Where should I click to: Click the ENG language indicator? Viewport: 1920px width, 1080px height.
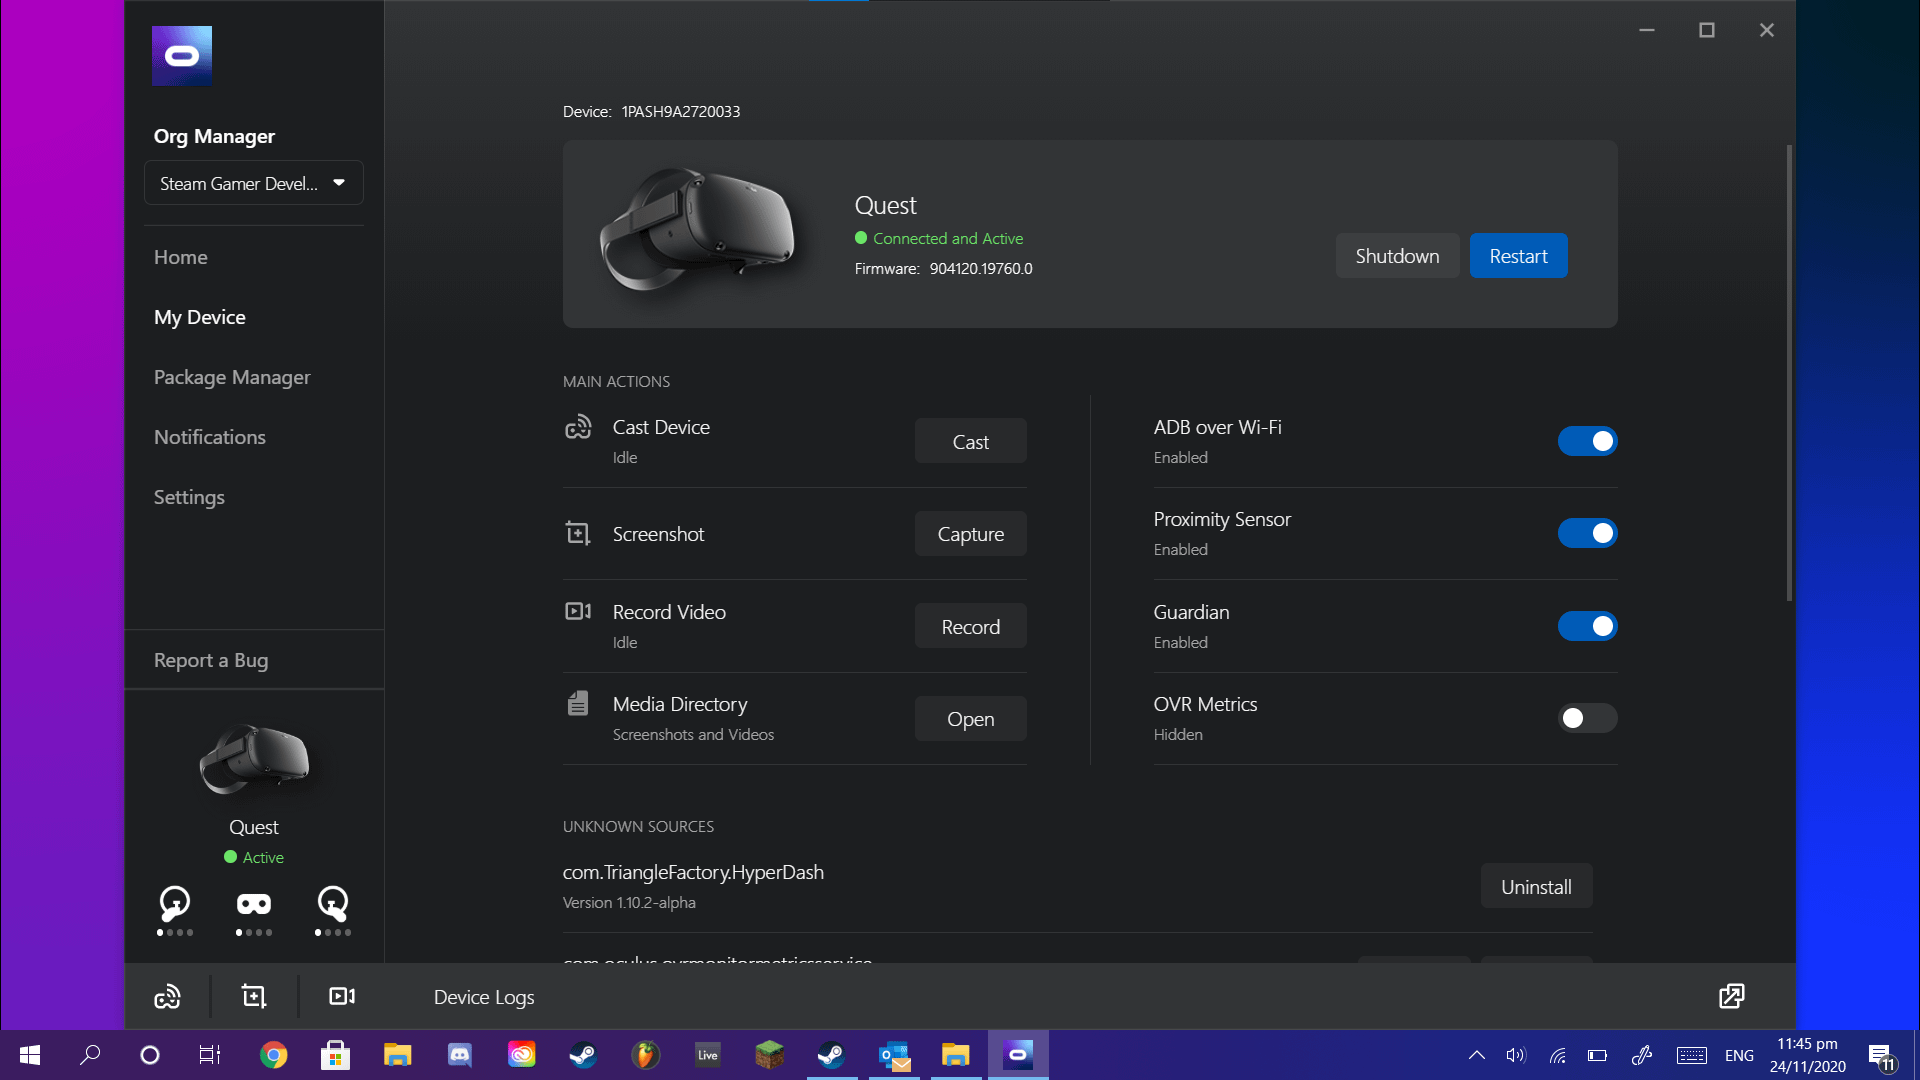point(1739,1055)
